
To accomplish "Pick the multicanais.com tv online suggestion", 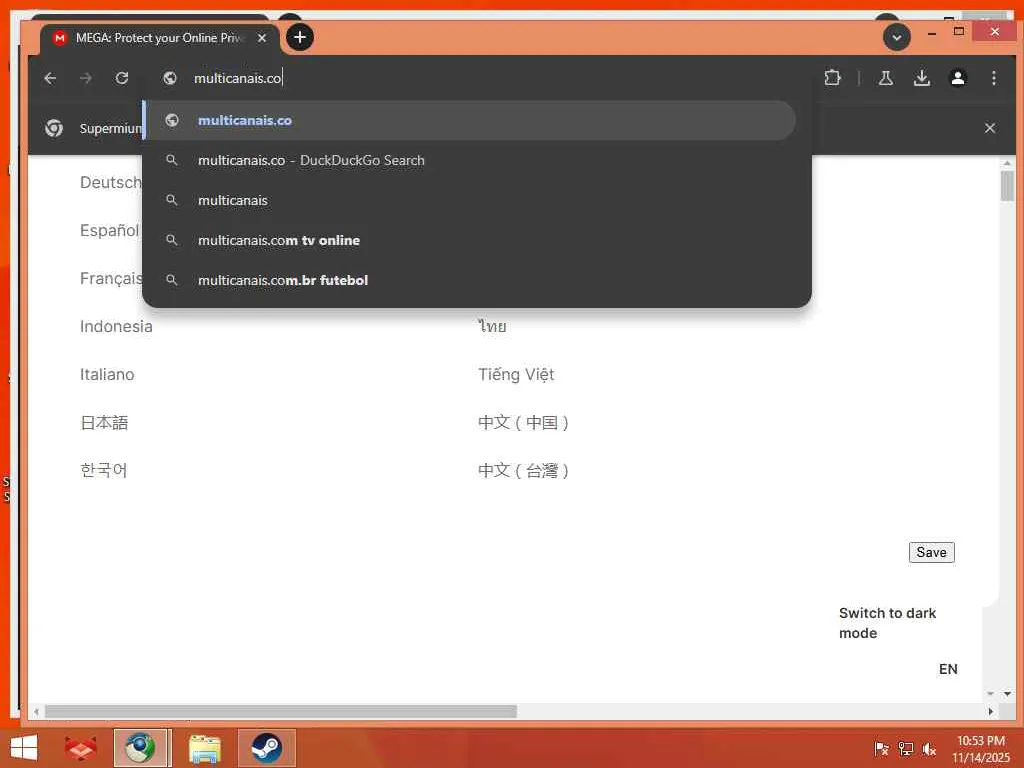I will tap(470, 240).
